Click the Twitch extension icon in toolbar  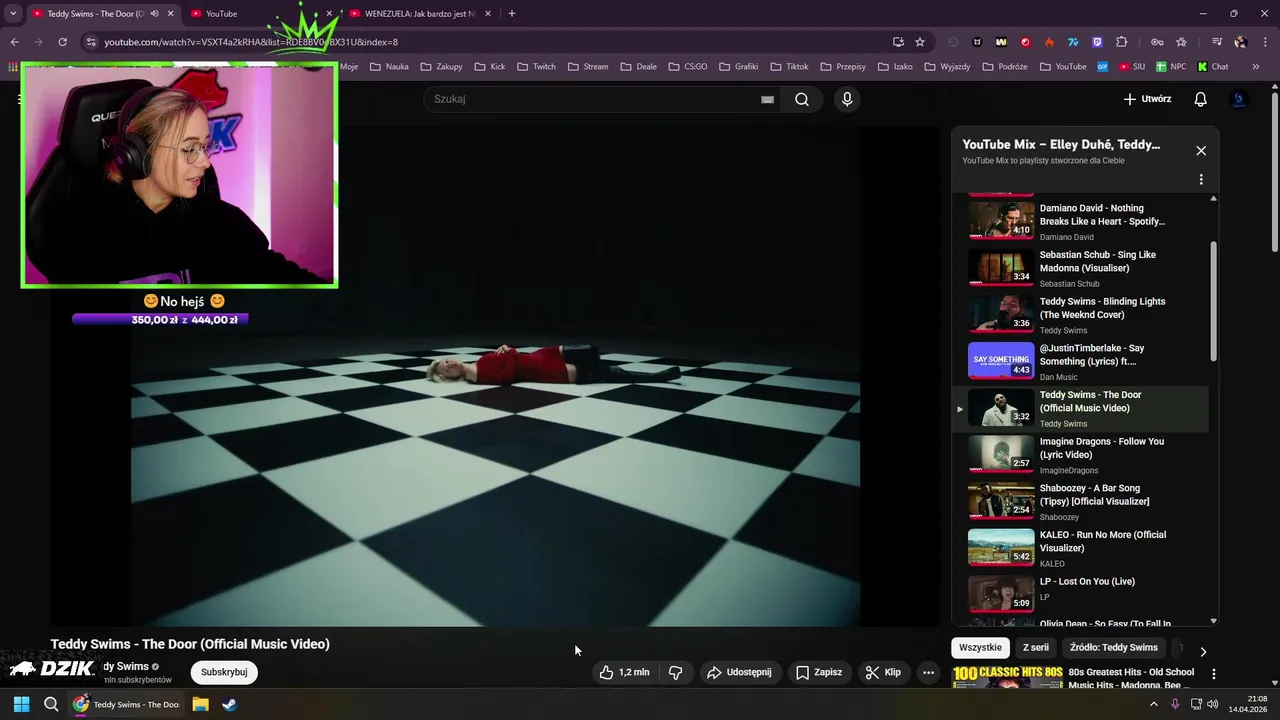(1097, 42)
